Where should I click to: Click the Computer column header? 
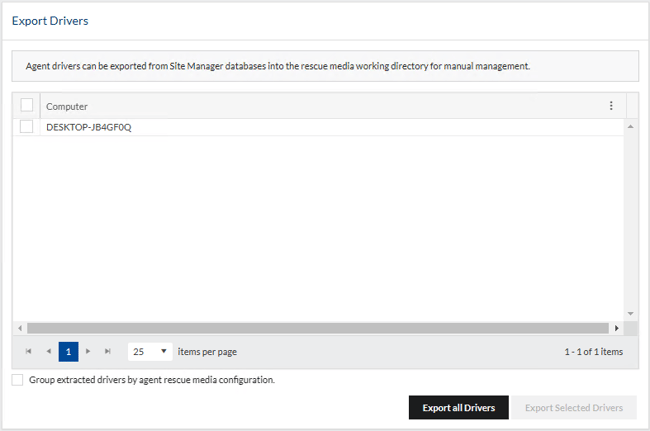pos(300,106)
